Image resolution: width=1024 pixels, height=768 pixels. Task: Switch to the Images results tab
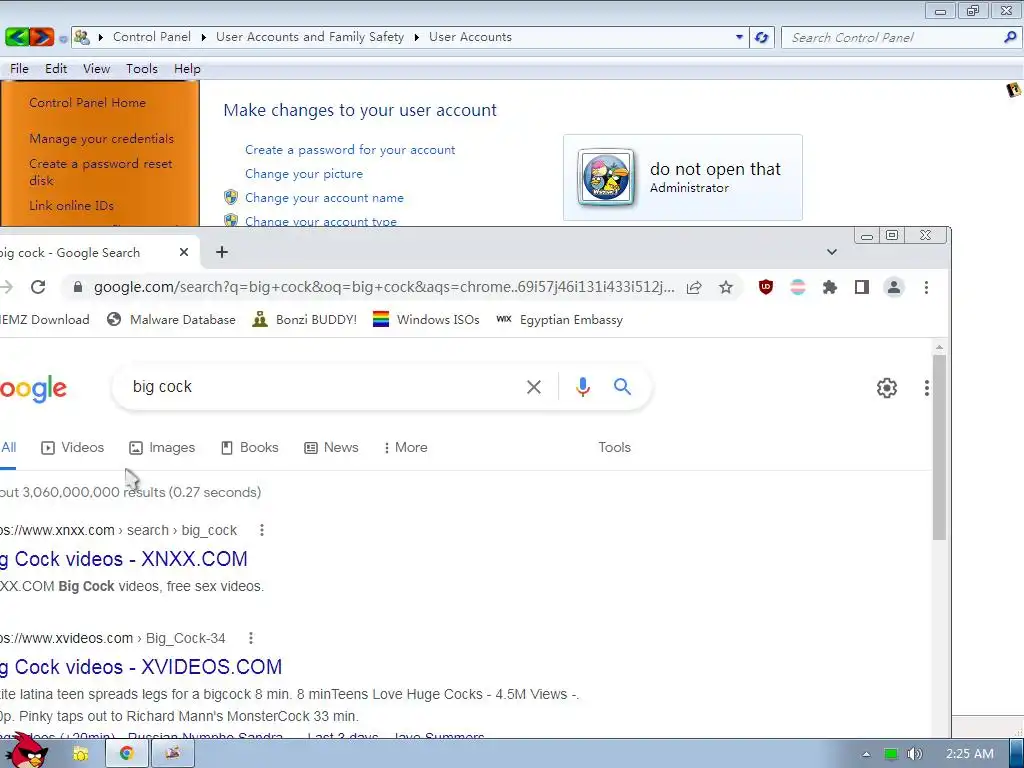point(162,448)
